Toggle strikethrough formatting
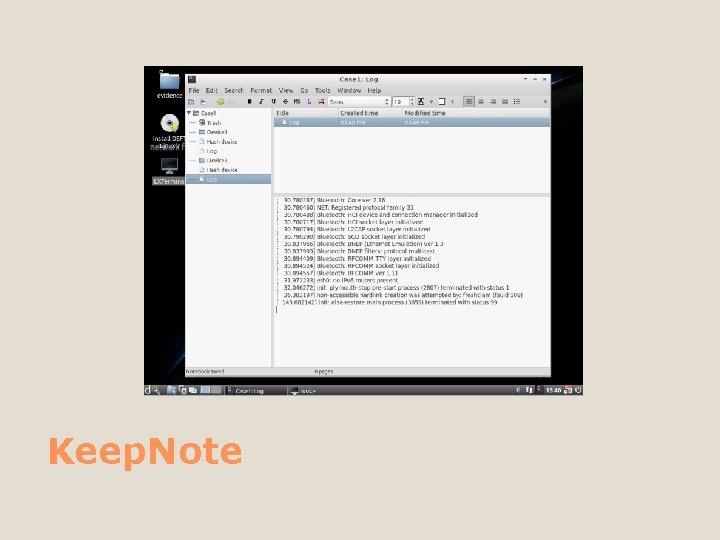 pos(285,101)
